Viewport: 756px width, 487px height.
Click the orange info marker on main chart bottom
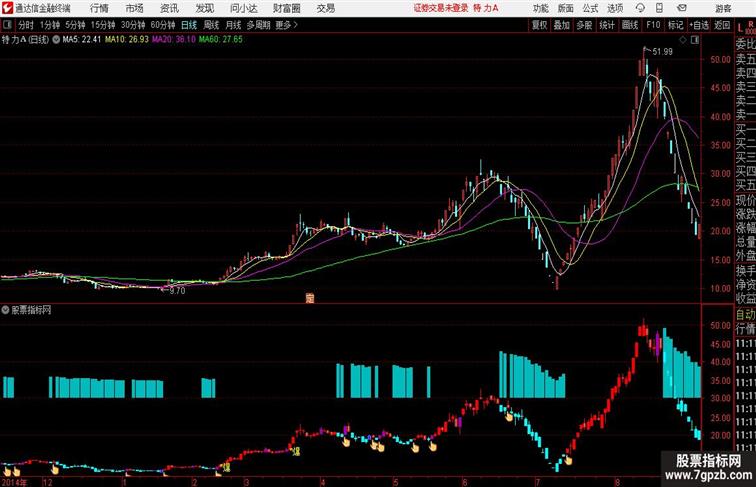[310, 298]
